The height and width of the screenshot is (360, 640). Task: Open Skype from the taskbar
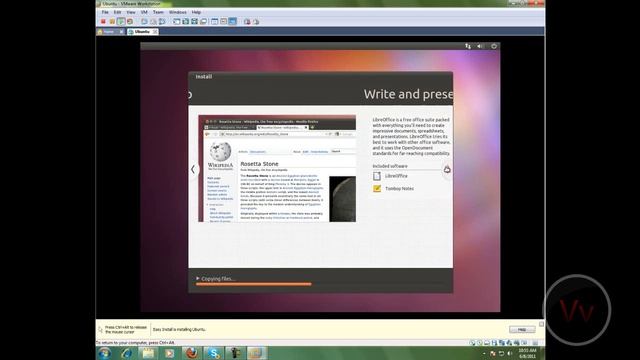point(213,353)
